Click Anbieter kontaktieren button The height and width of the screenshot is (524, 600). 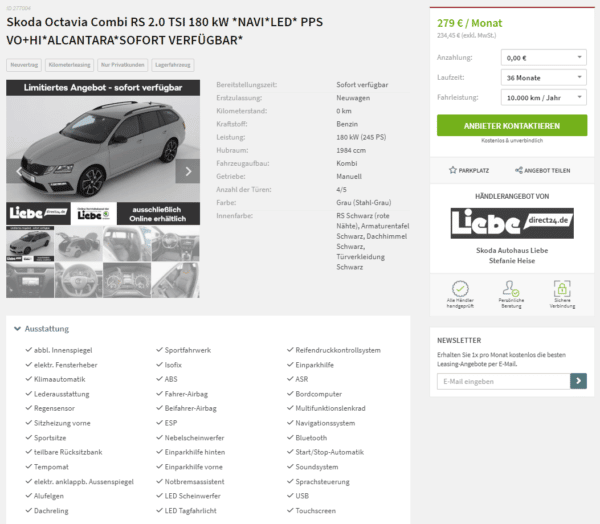pyautogui.click(x=512, y=126)
